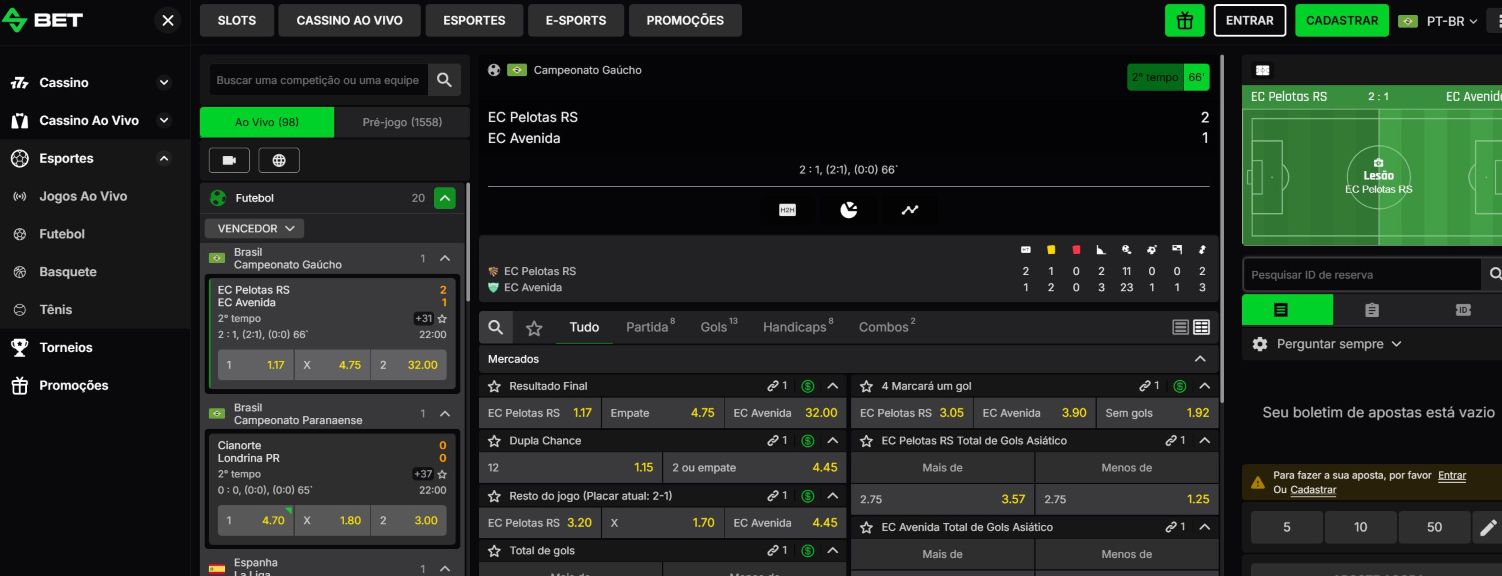Click the settings gear by Perguntar sempre
The image size is (1502, 576).
tap(1260, 344)
